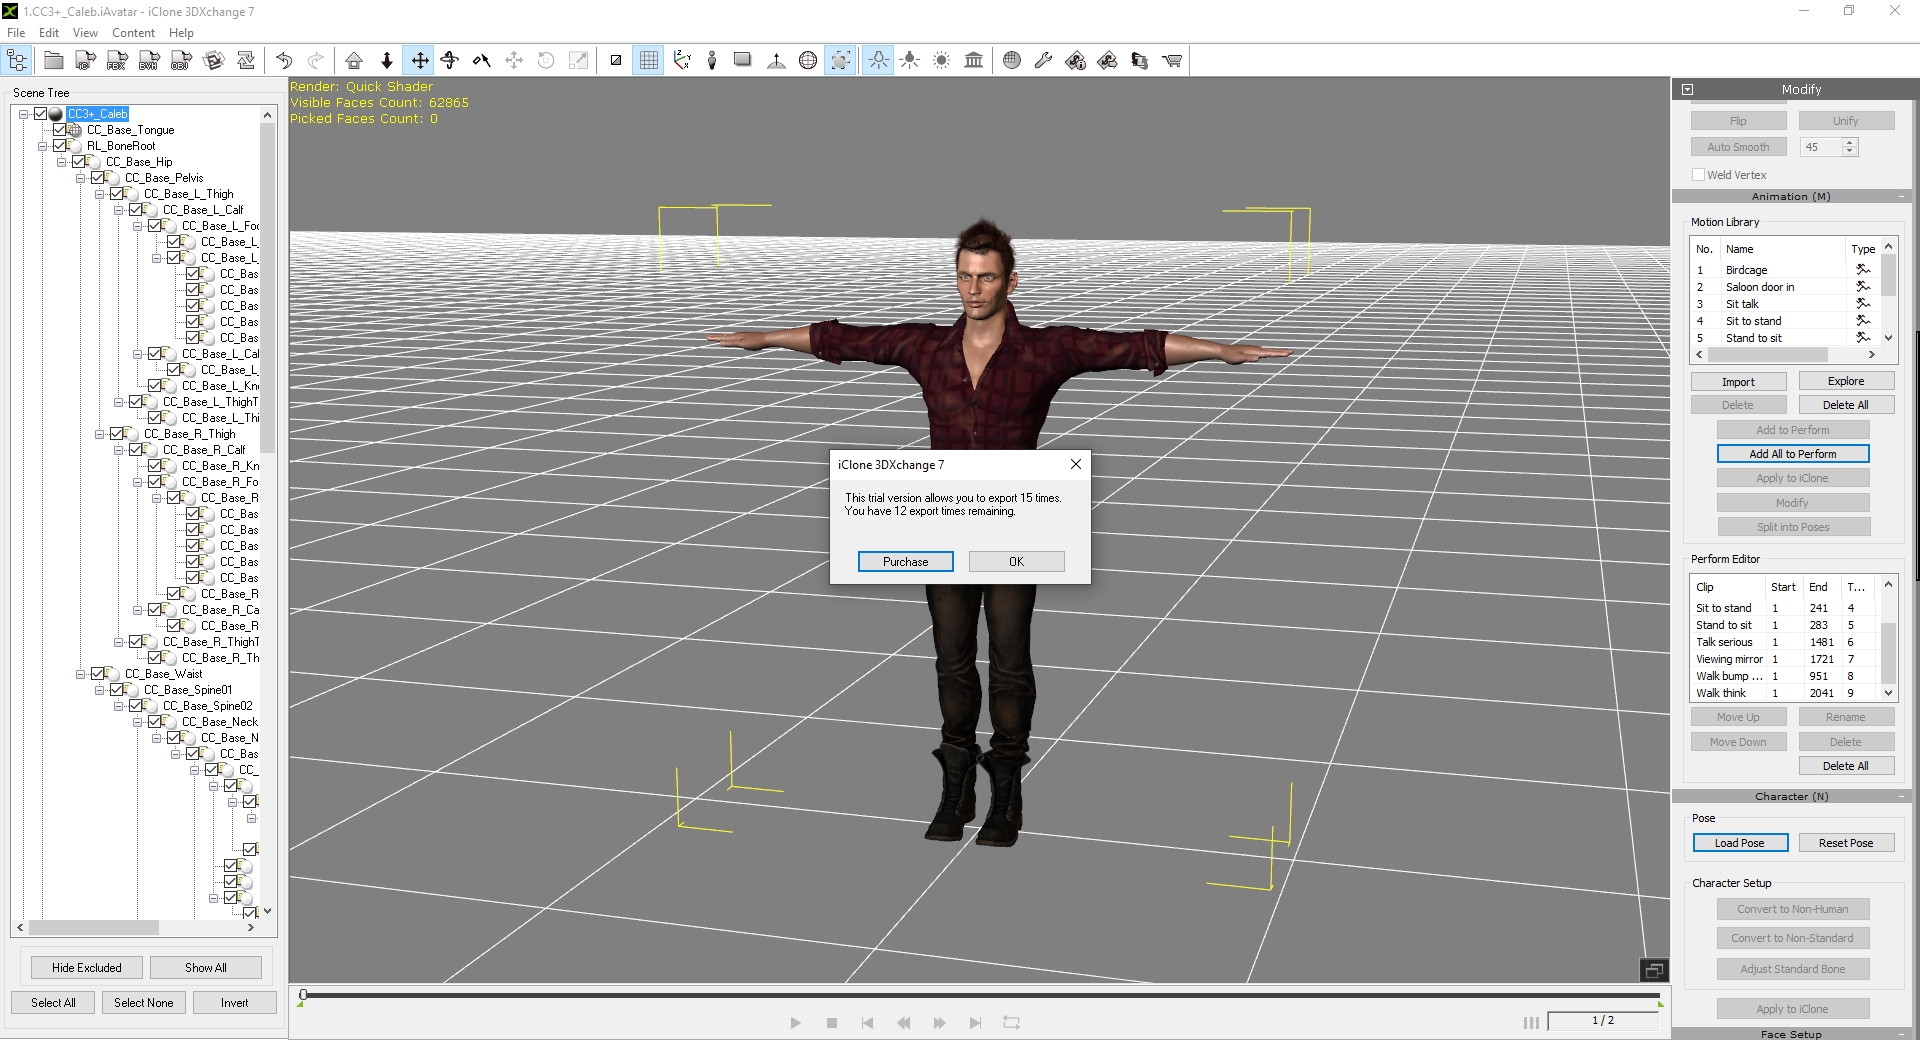The image size is (1920, 1040).
Task: Click the Play button on timeline
Action: (795, 1023)
